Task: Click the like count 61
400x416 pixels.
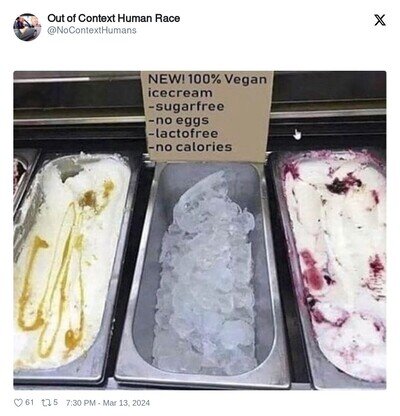Action: [x=30, y=402]
